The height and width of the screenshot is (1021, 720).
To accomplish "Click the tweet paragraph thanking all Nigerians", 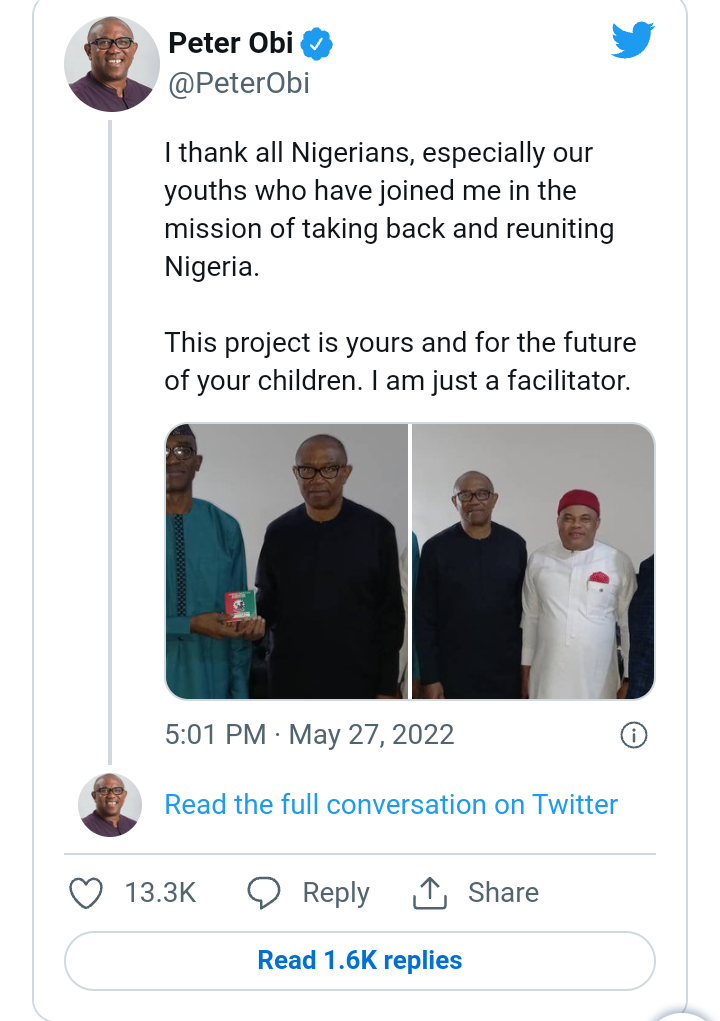I will 388,210.
